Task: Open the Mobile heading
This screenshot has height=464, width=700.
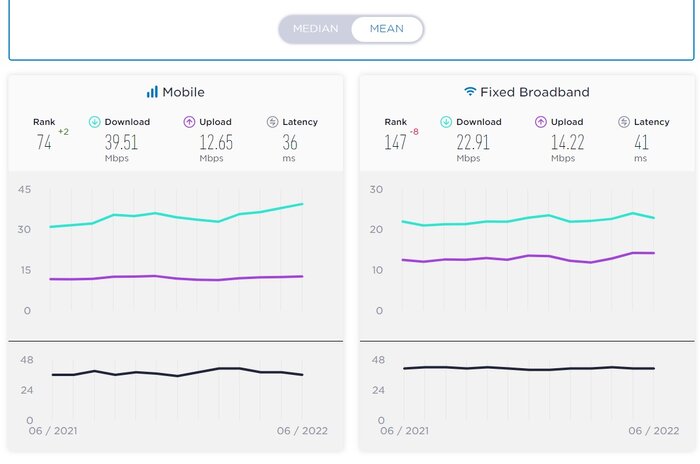Action: click(x=183, y=92)
